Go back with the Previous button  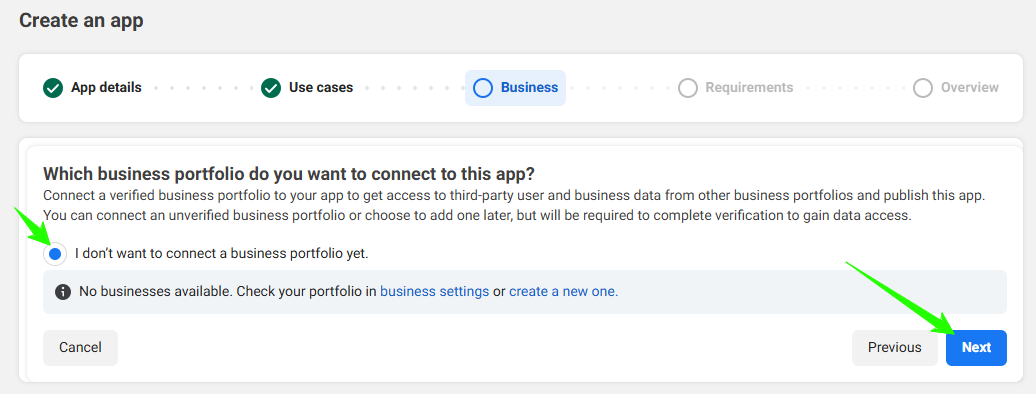(x=895, y=348)
